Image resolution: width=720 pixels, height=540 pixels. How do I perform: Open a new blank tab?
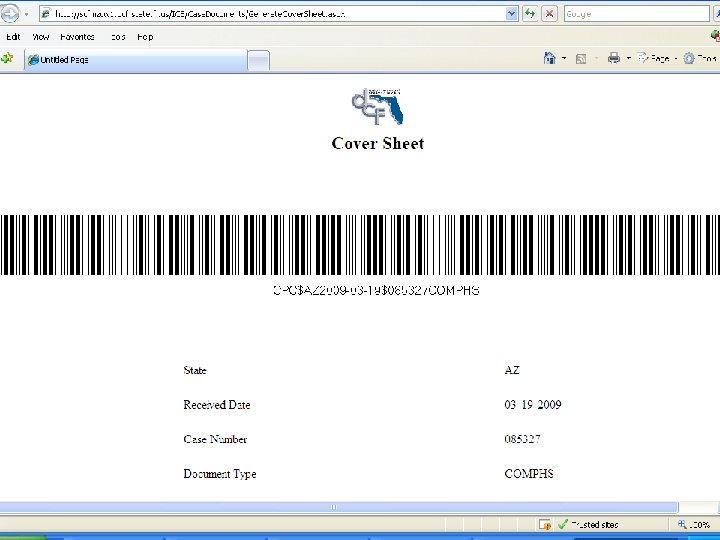click(x=259, y=60)
